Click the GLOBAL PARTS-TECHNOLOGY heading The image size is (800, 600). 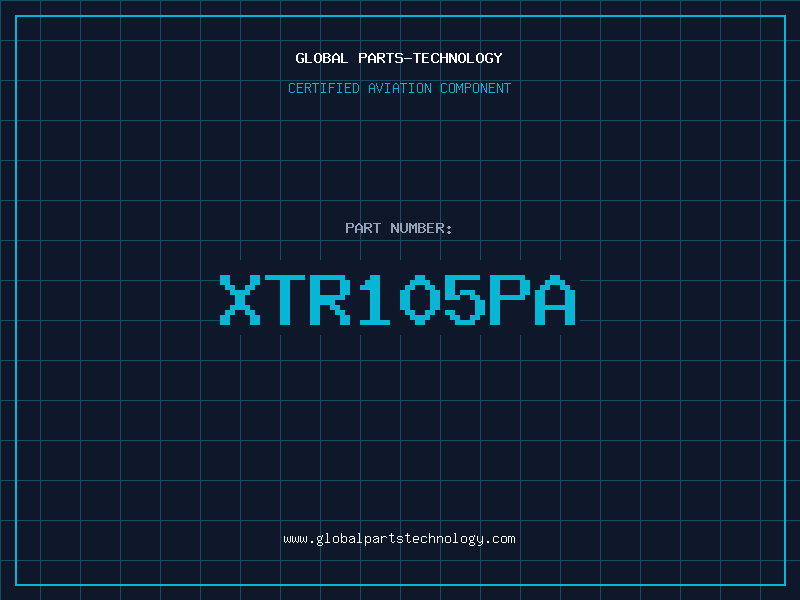399,58
